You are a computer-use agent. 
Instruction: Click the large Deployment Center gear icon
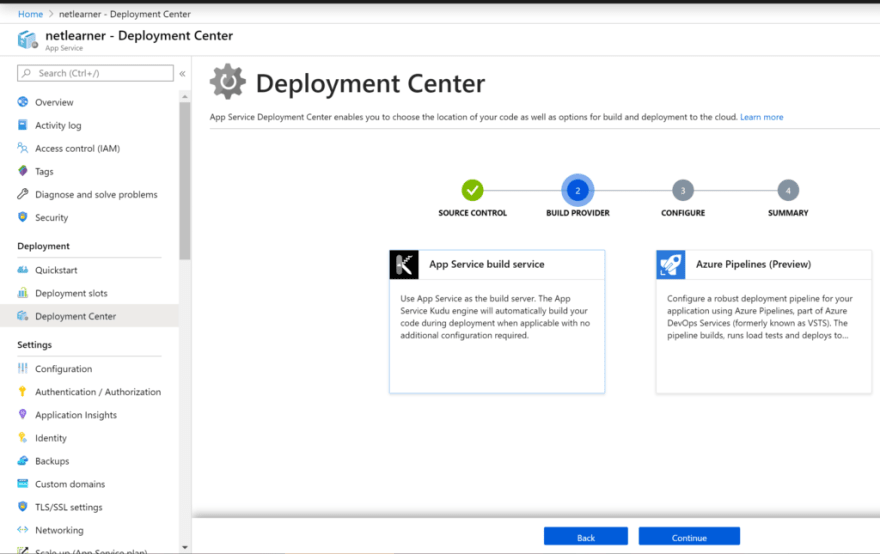(228, 82)
